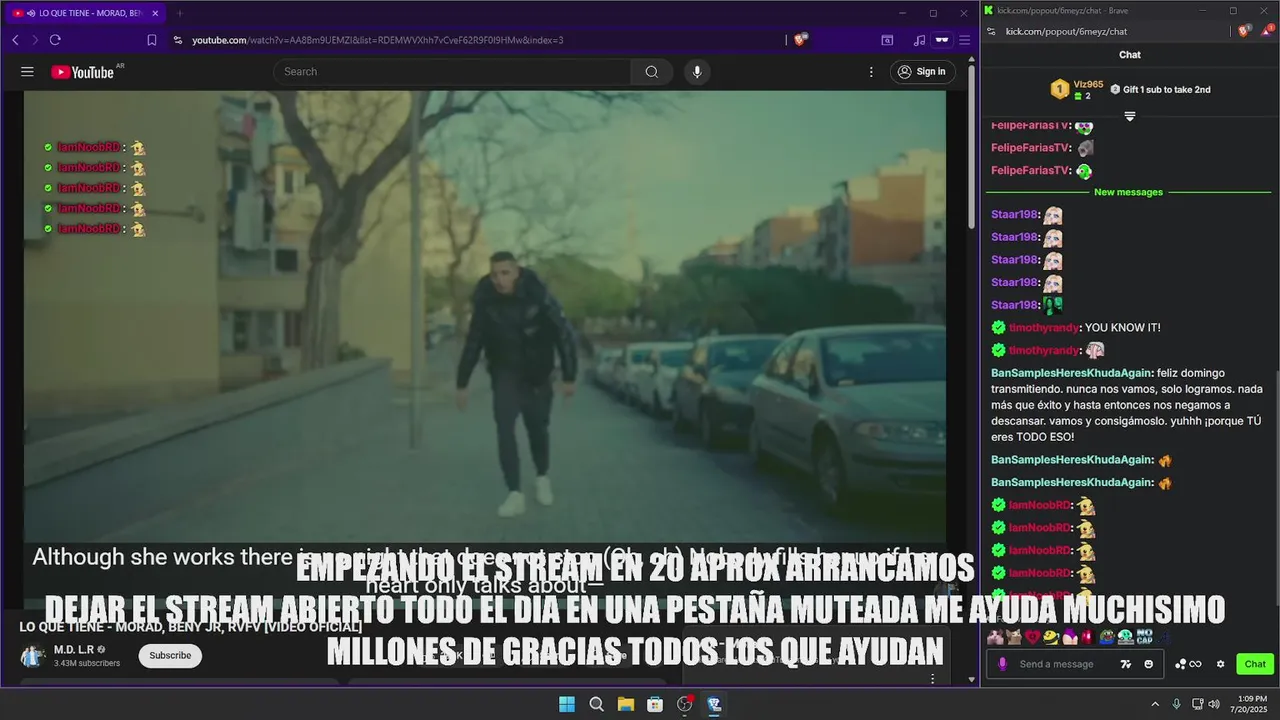The width and height of the screenshot is (1280, 720).
Task: Open Windows Start menu
Action: (x=567, y=704)
